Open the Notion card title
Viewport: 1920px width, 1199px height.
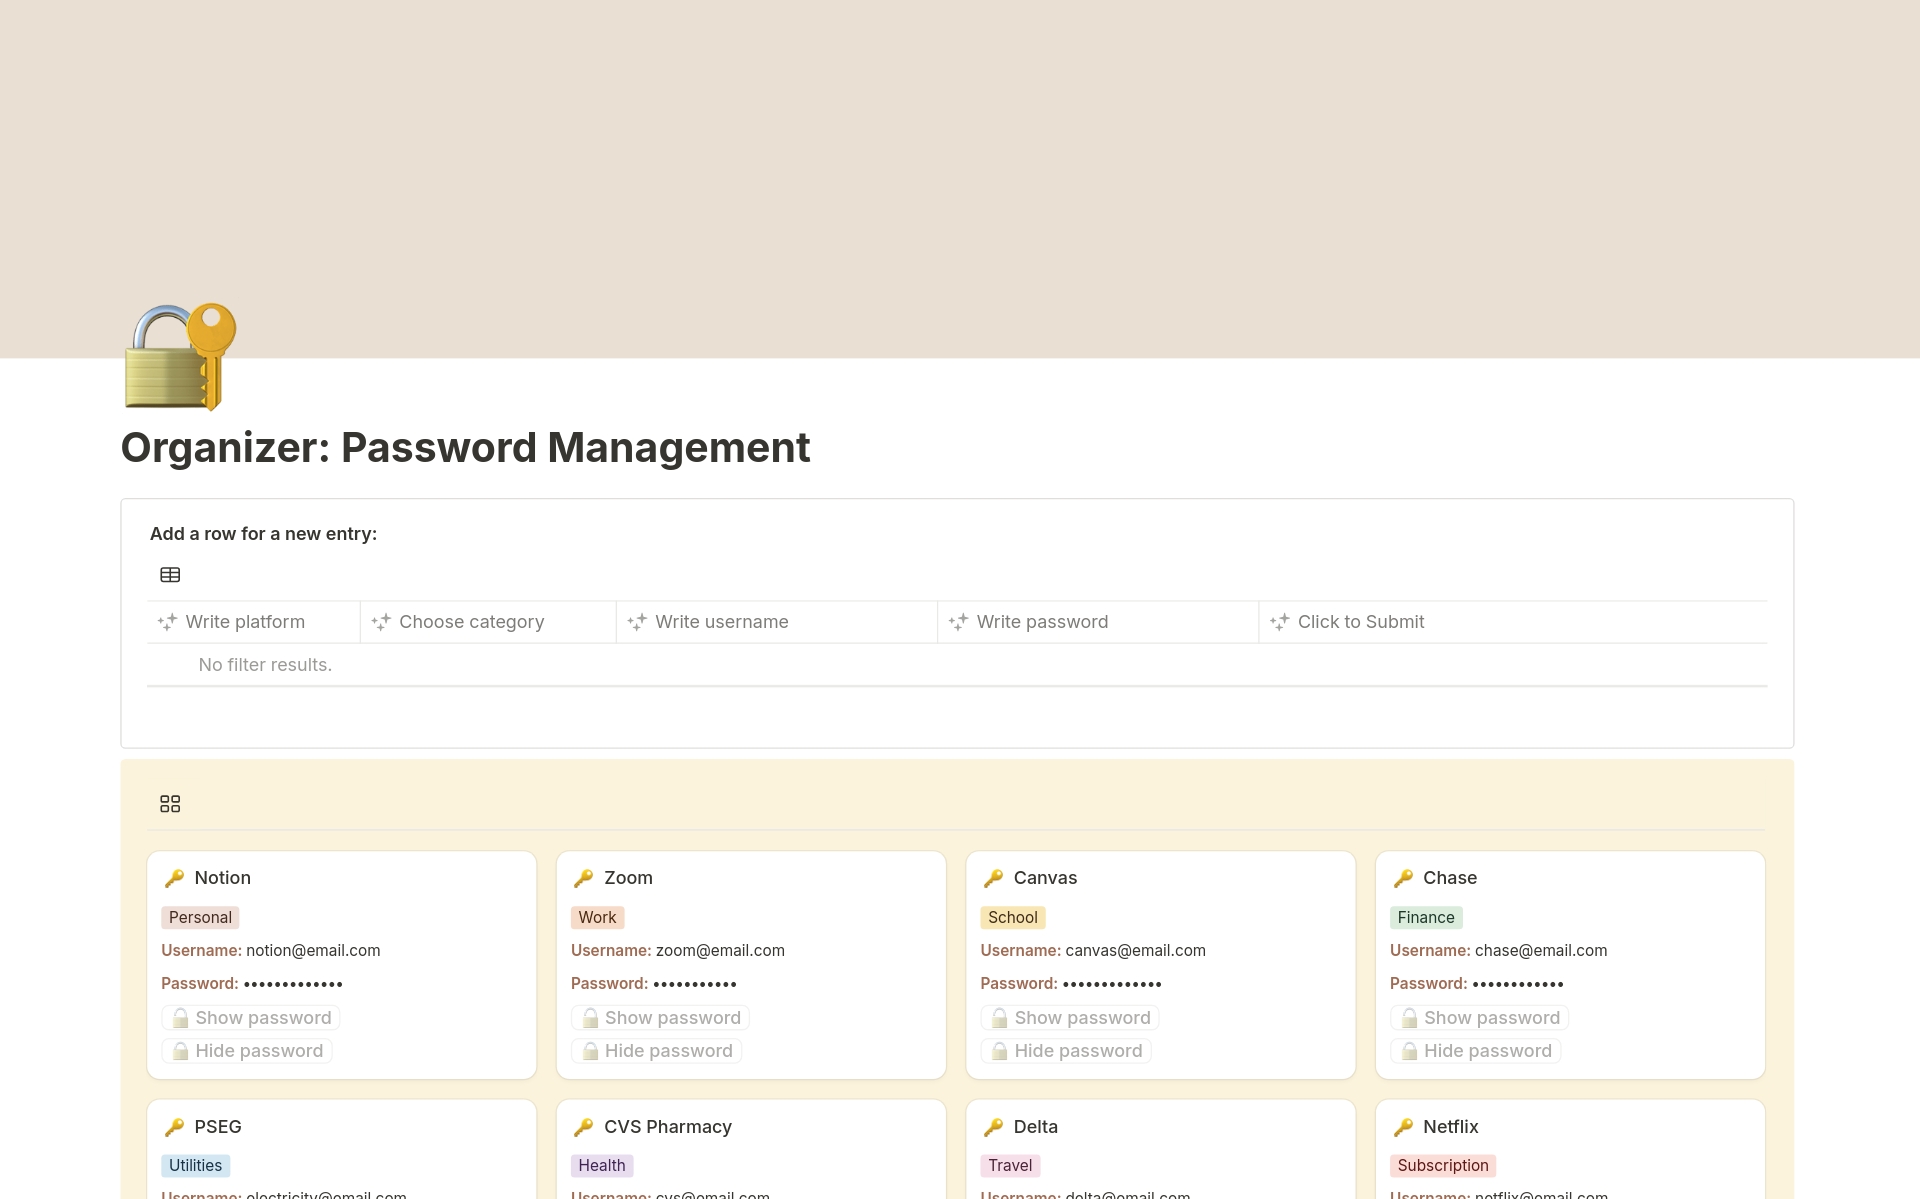click(223, 878)
